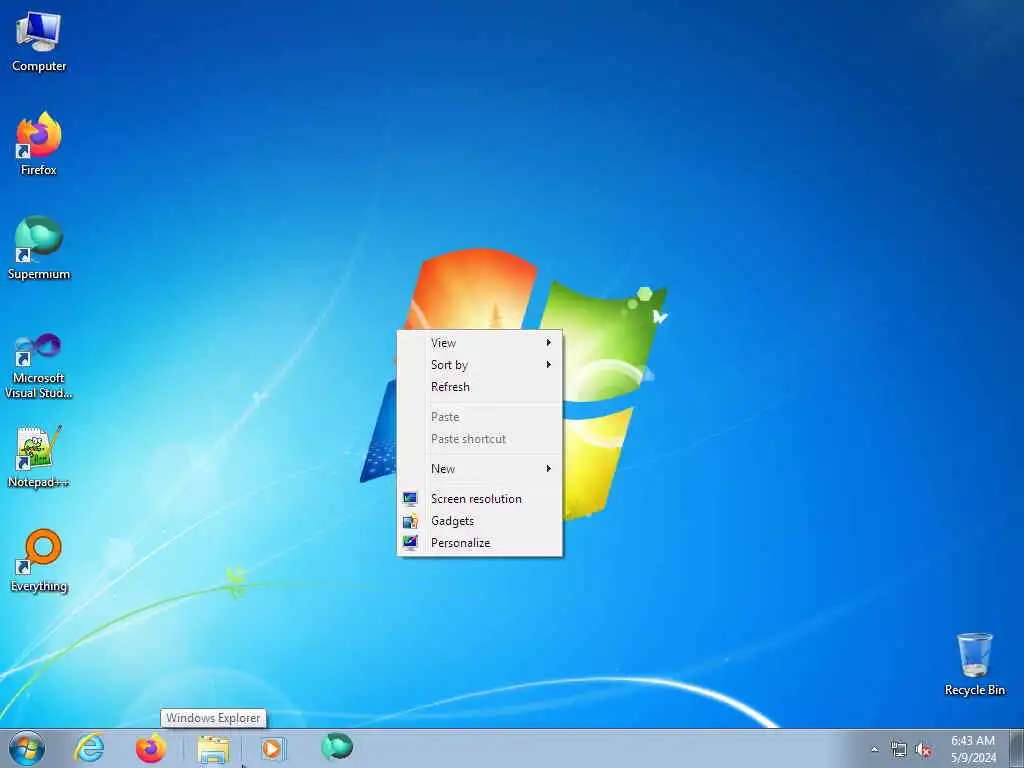The image size is (1024, 768).
Task: Click the Gadgets menu icon
Action: 410,521
